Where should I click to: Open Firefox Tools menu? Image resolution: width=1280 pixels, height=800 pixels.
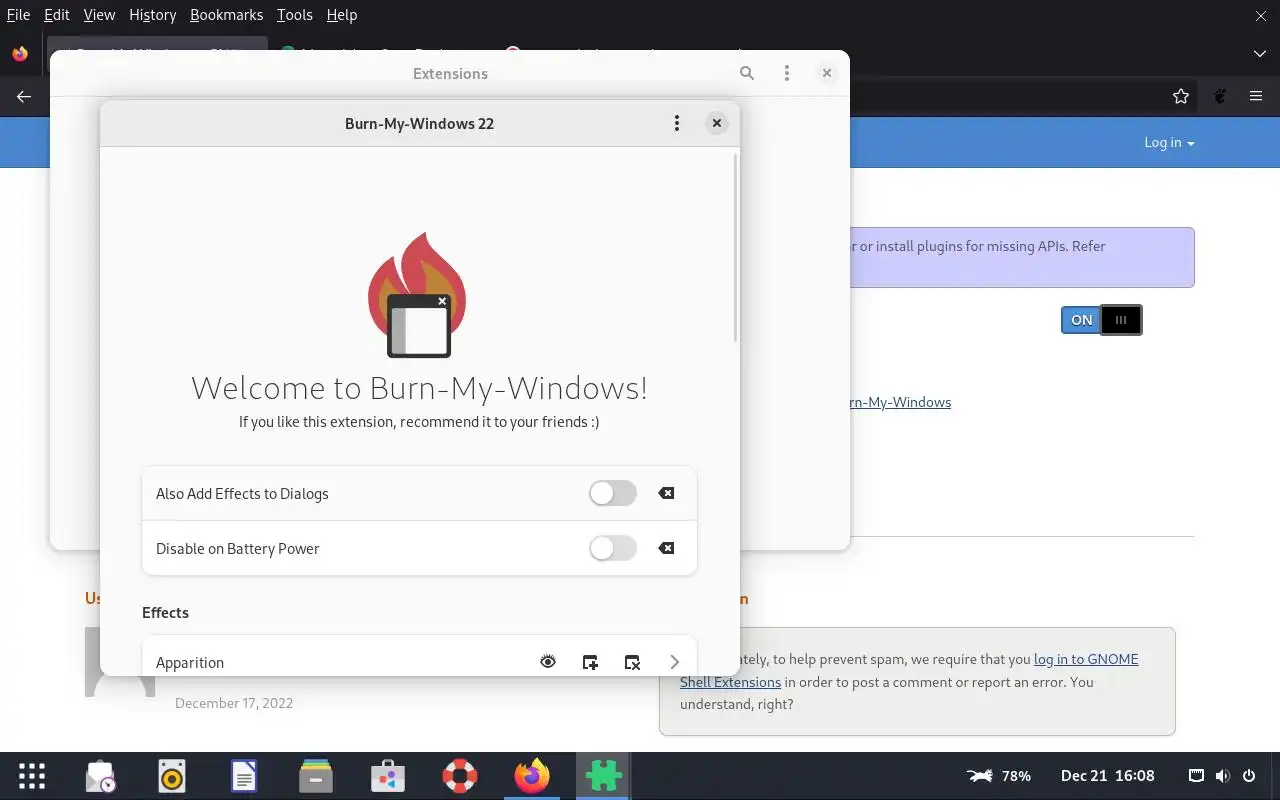pyautogui.click(x=295, y=15)
